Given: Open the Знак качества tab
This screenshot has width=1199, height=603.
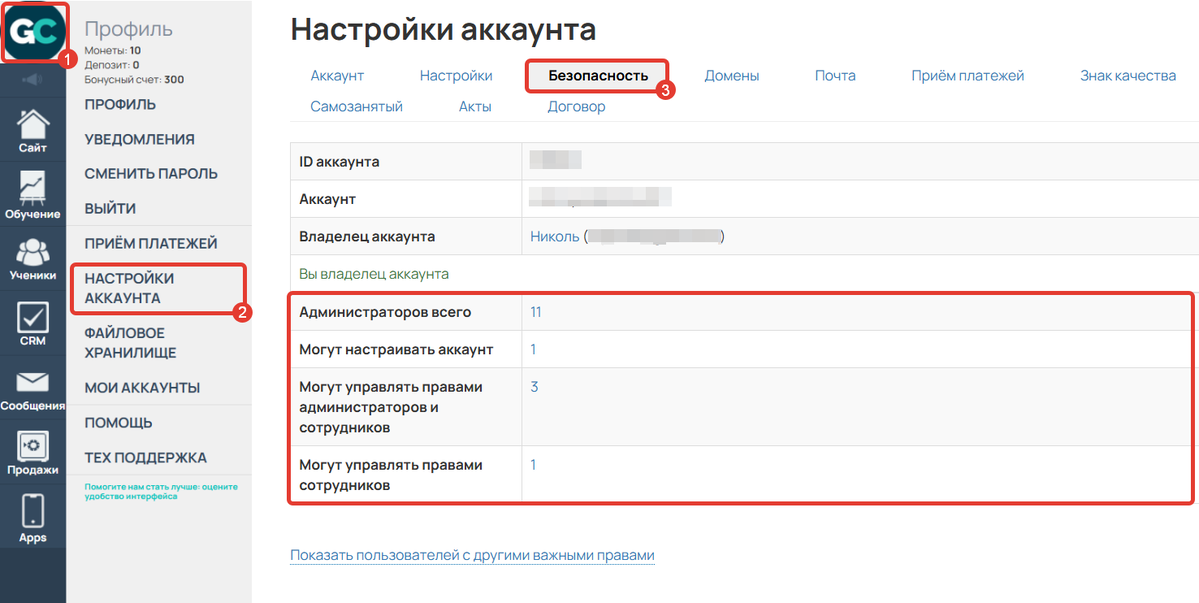Looking at the screenshot, I should [1127, 75].
